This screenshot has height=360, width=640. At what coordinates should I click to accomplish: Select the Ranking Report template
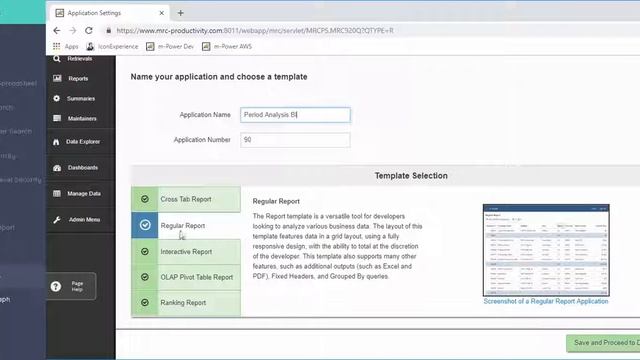[x=186, y=303]
